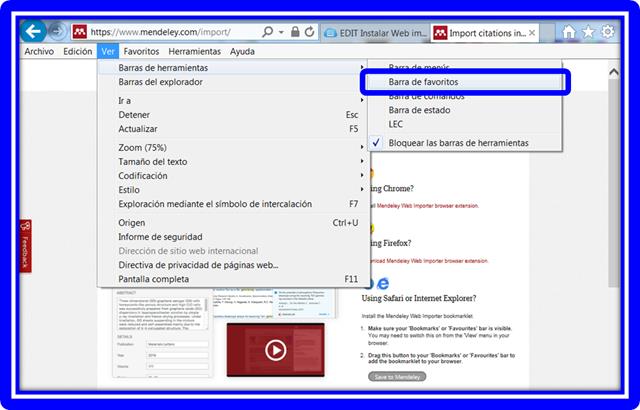Click the Using Firefox? heading
This screenshot has height=410, width=640.
390,243
